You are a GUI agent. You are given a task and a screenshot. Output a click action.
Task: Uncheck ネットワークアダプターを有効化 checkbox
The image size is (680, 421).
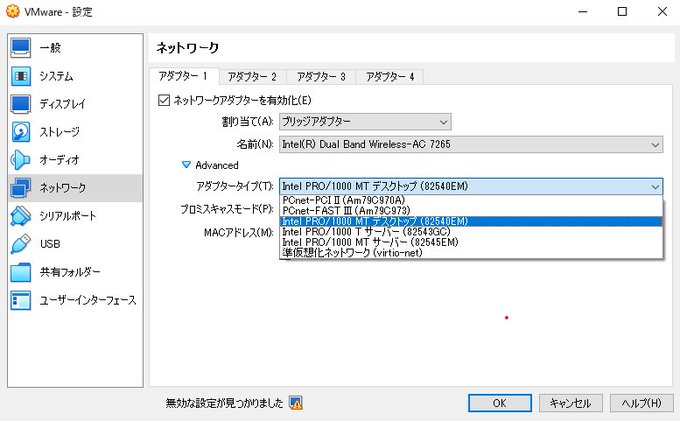(x=164, y=101)
